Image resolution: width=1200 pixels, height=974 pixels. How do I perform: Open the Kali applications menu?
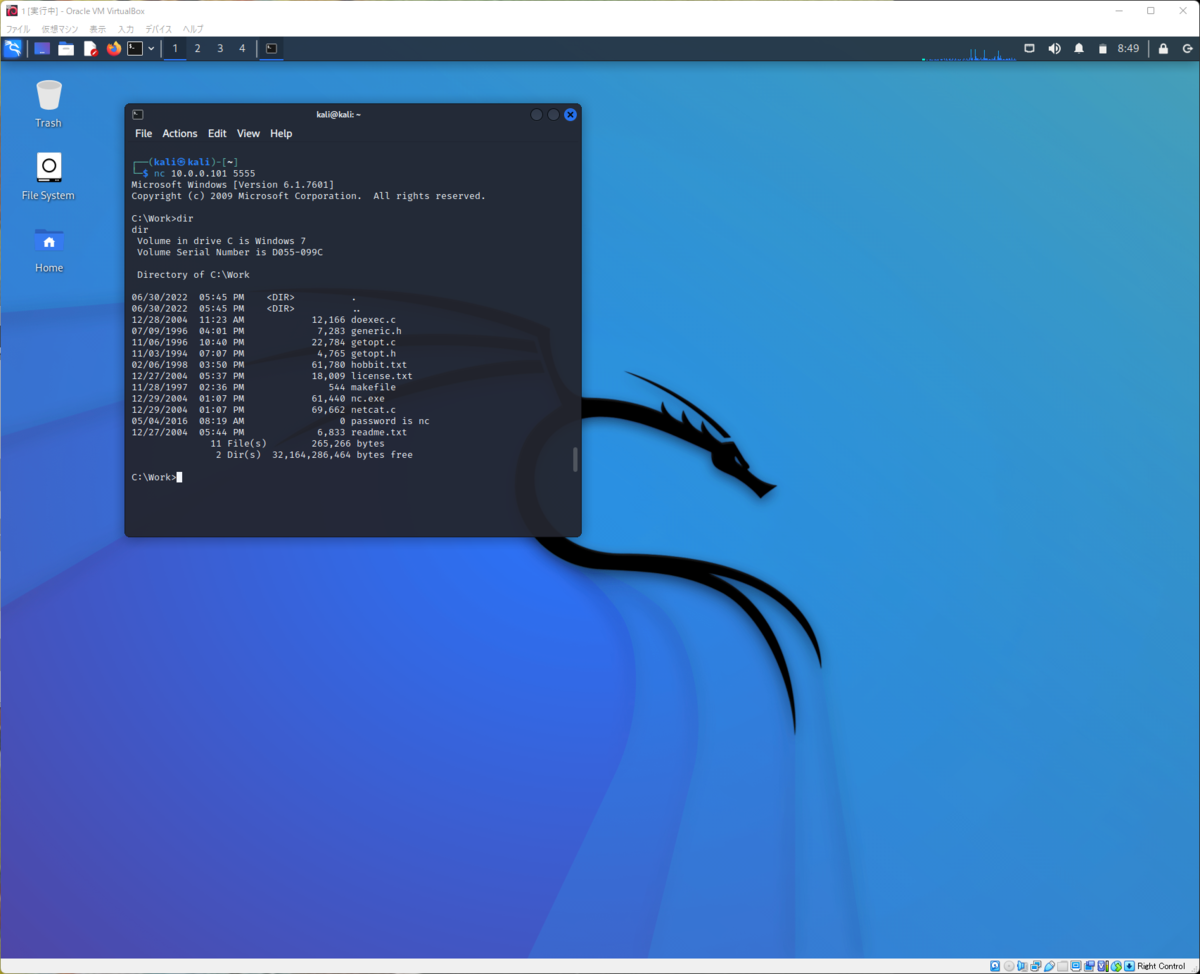12,48
